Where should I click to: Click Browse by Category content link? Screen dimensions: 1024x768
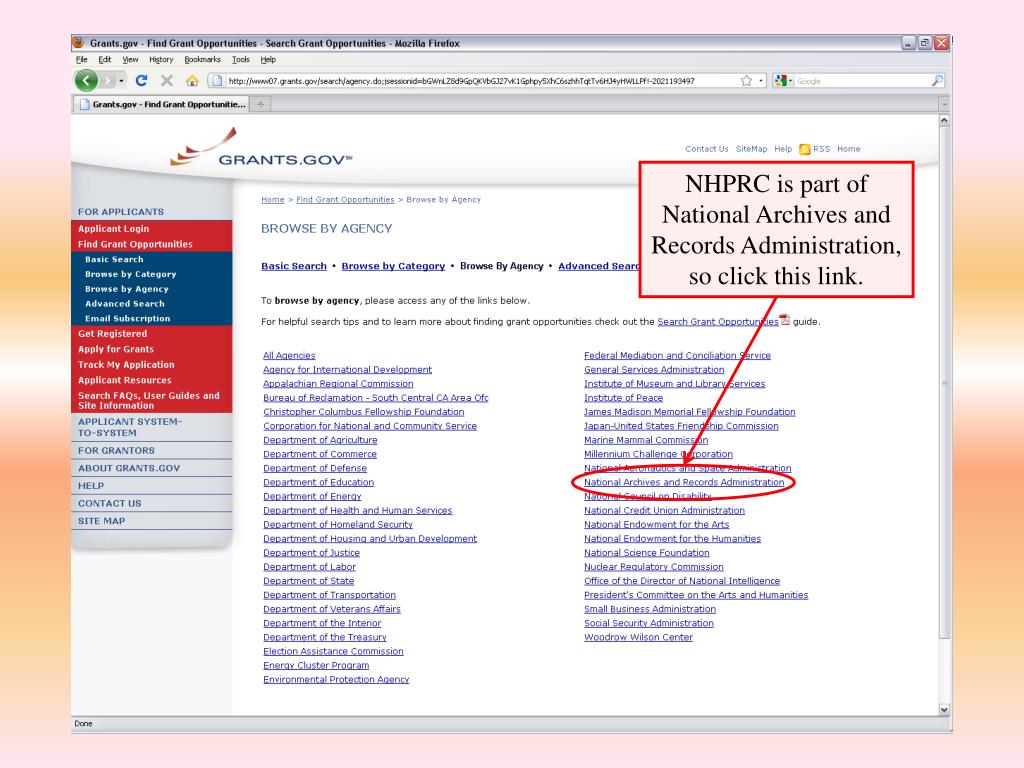click(x=393, y=266)
